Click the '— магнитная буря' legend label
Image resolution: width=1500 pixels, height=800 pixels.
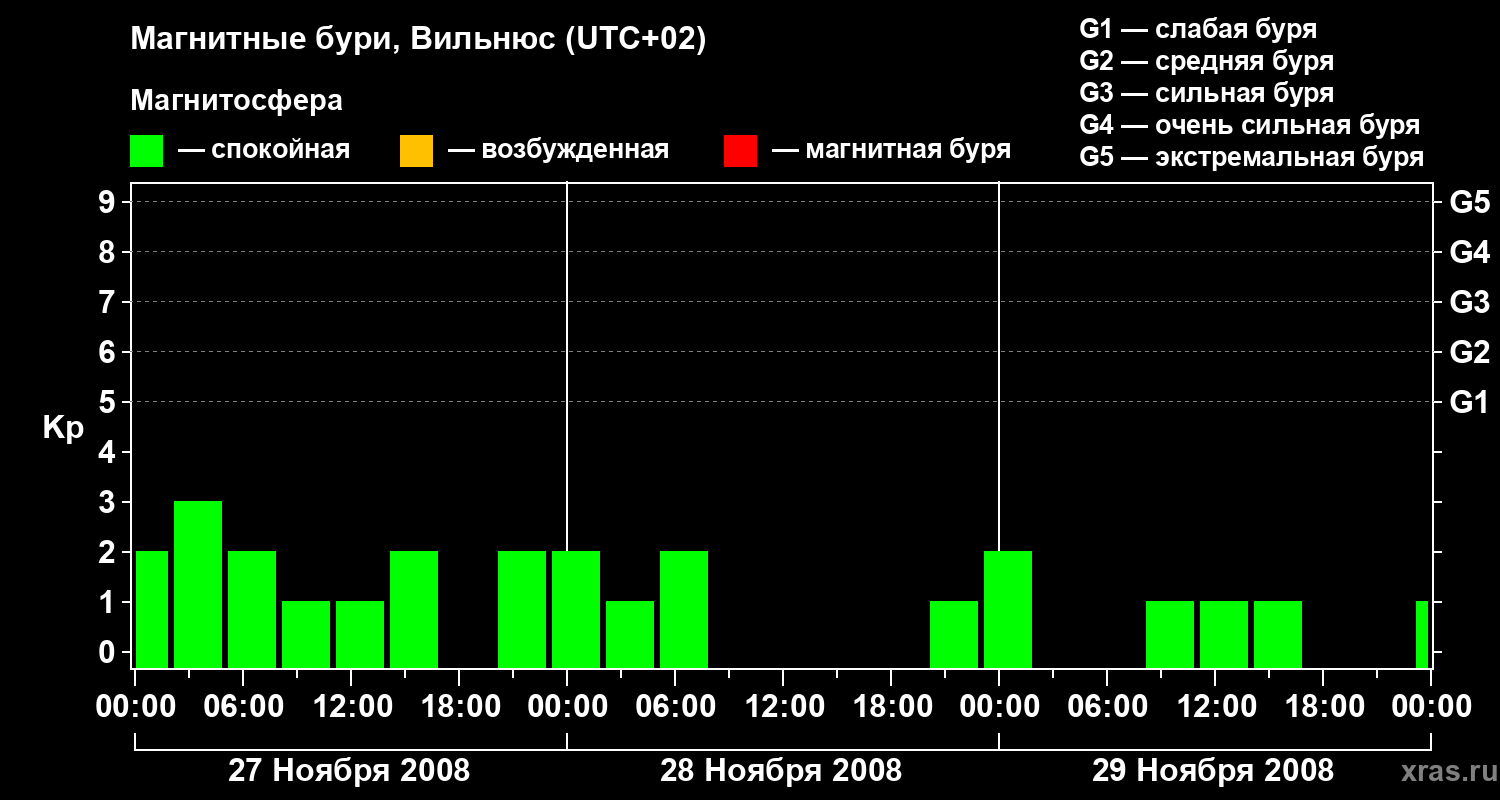click(x=891, y=151)
